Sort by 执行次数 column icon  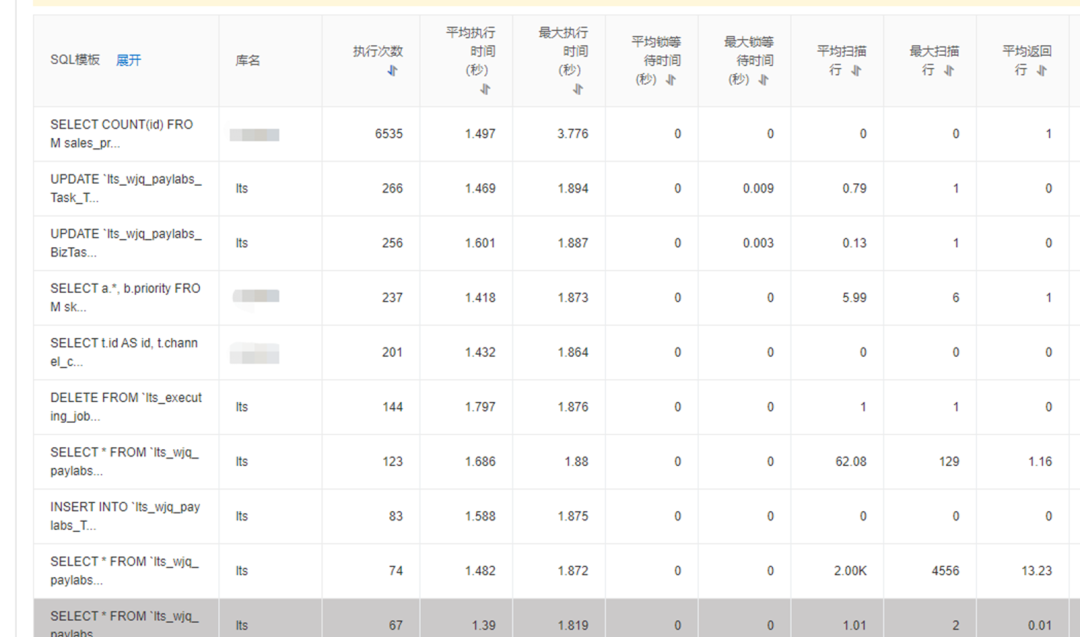coord(392,70)
